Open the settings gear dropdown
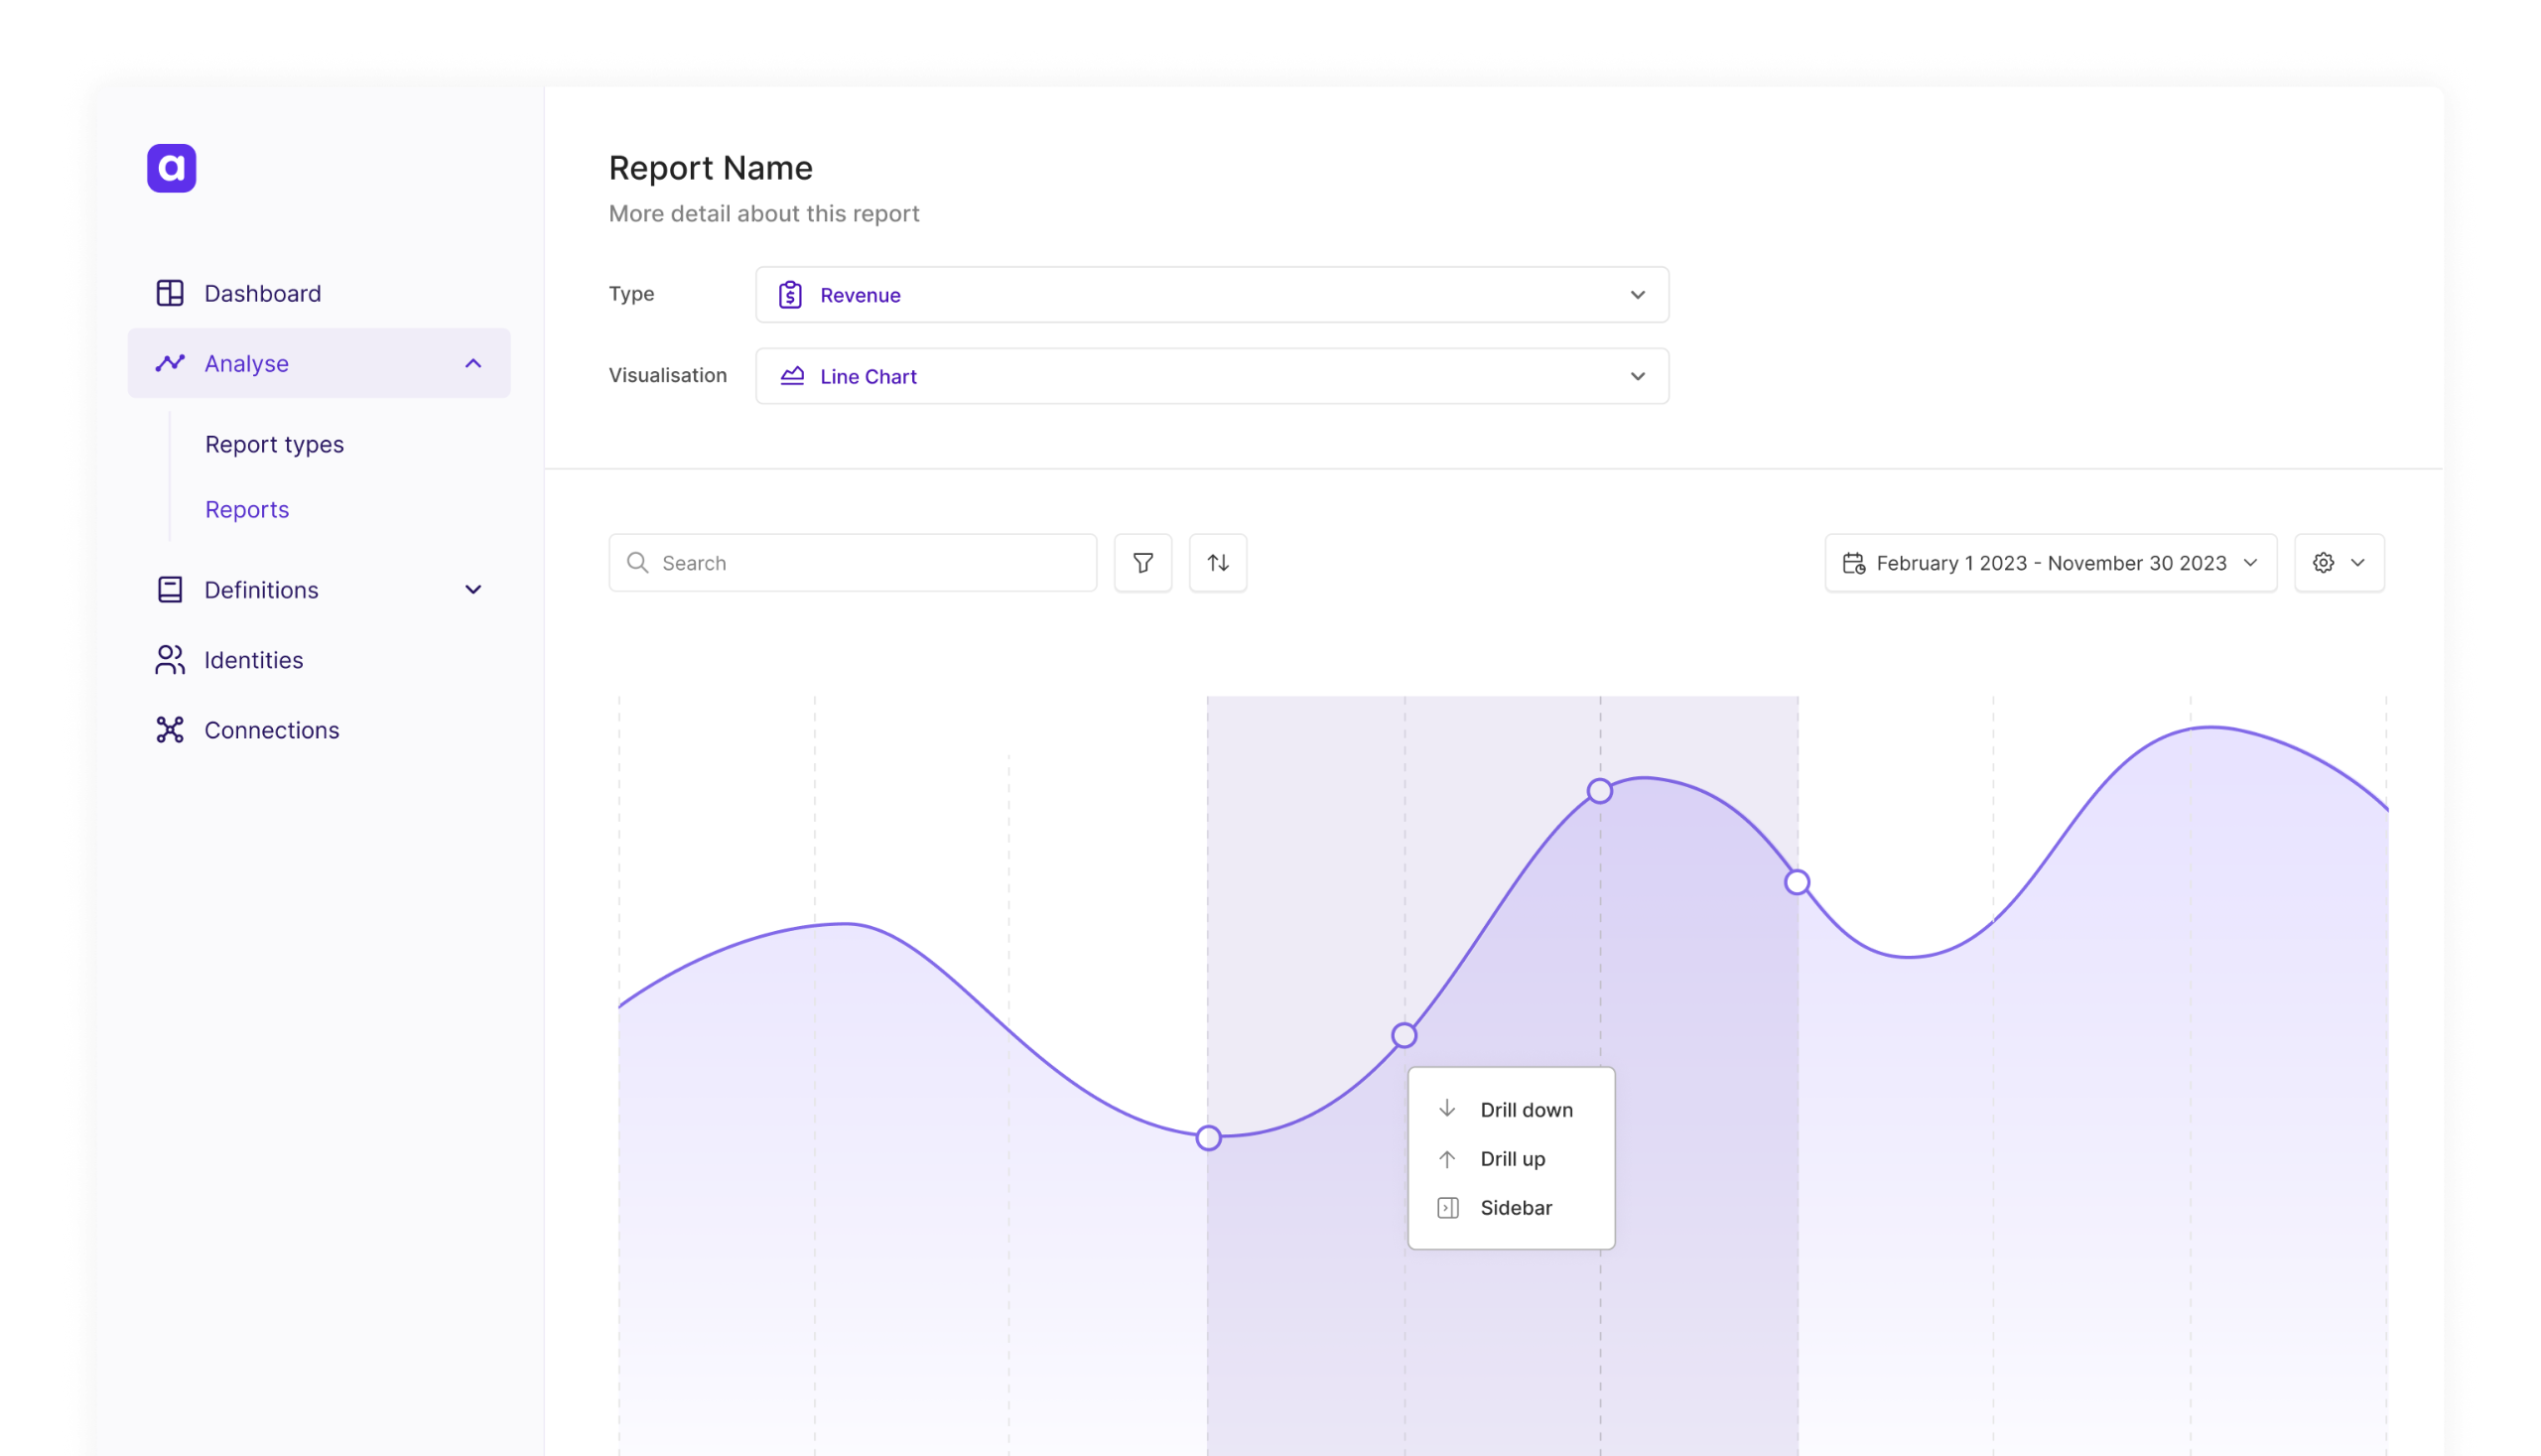This screenshot has height=1456, width=2541. point(2339,562)
